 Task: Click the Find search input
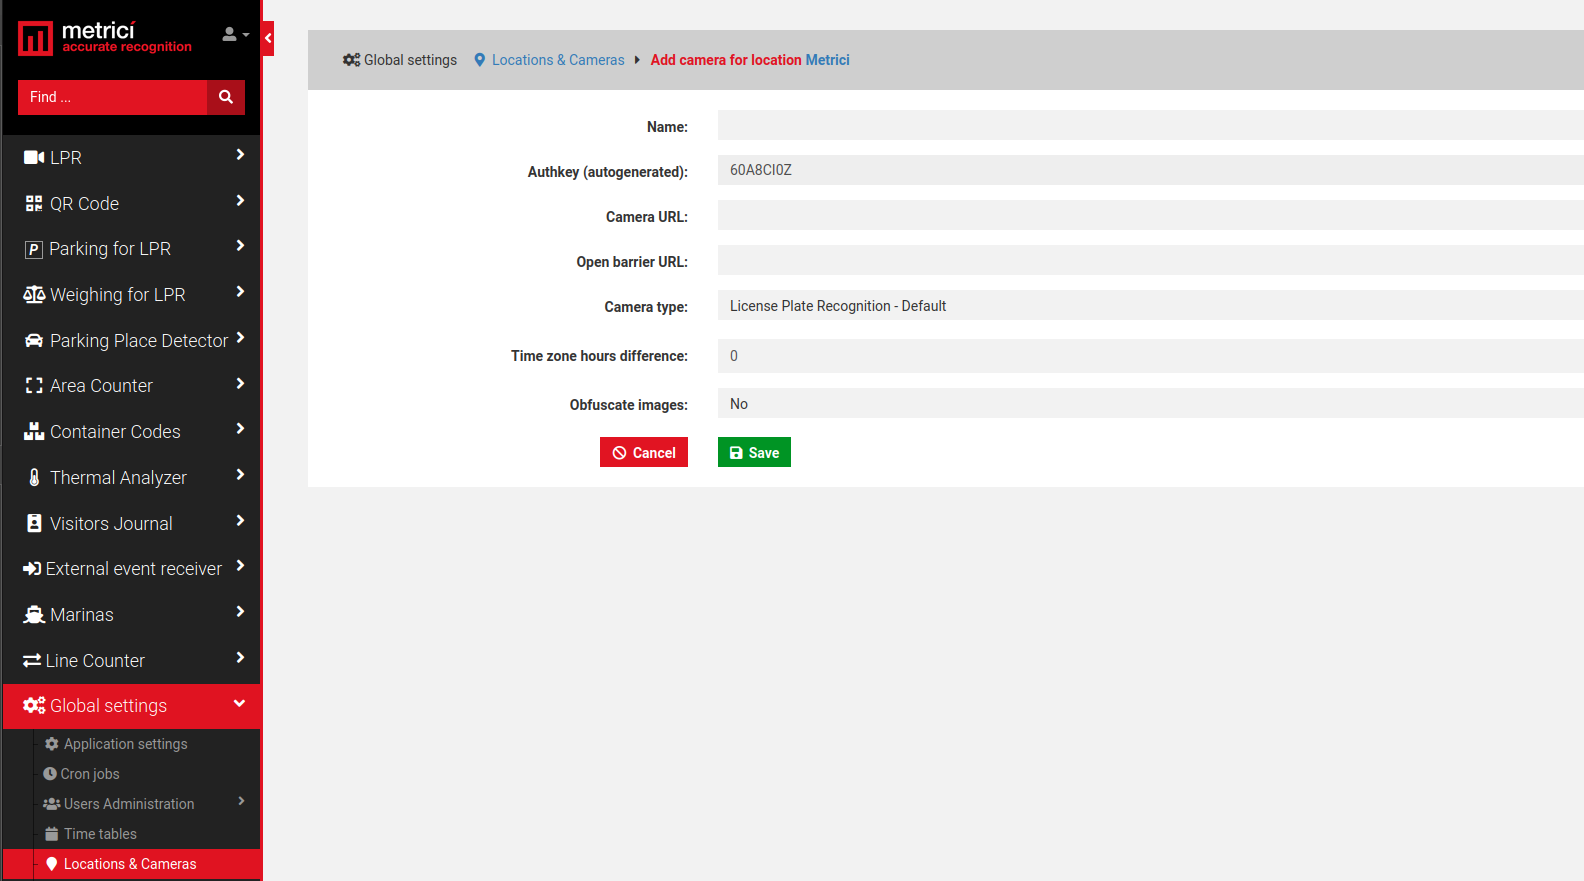112,97
